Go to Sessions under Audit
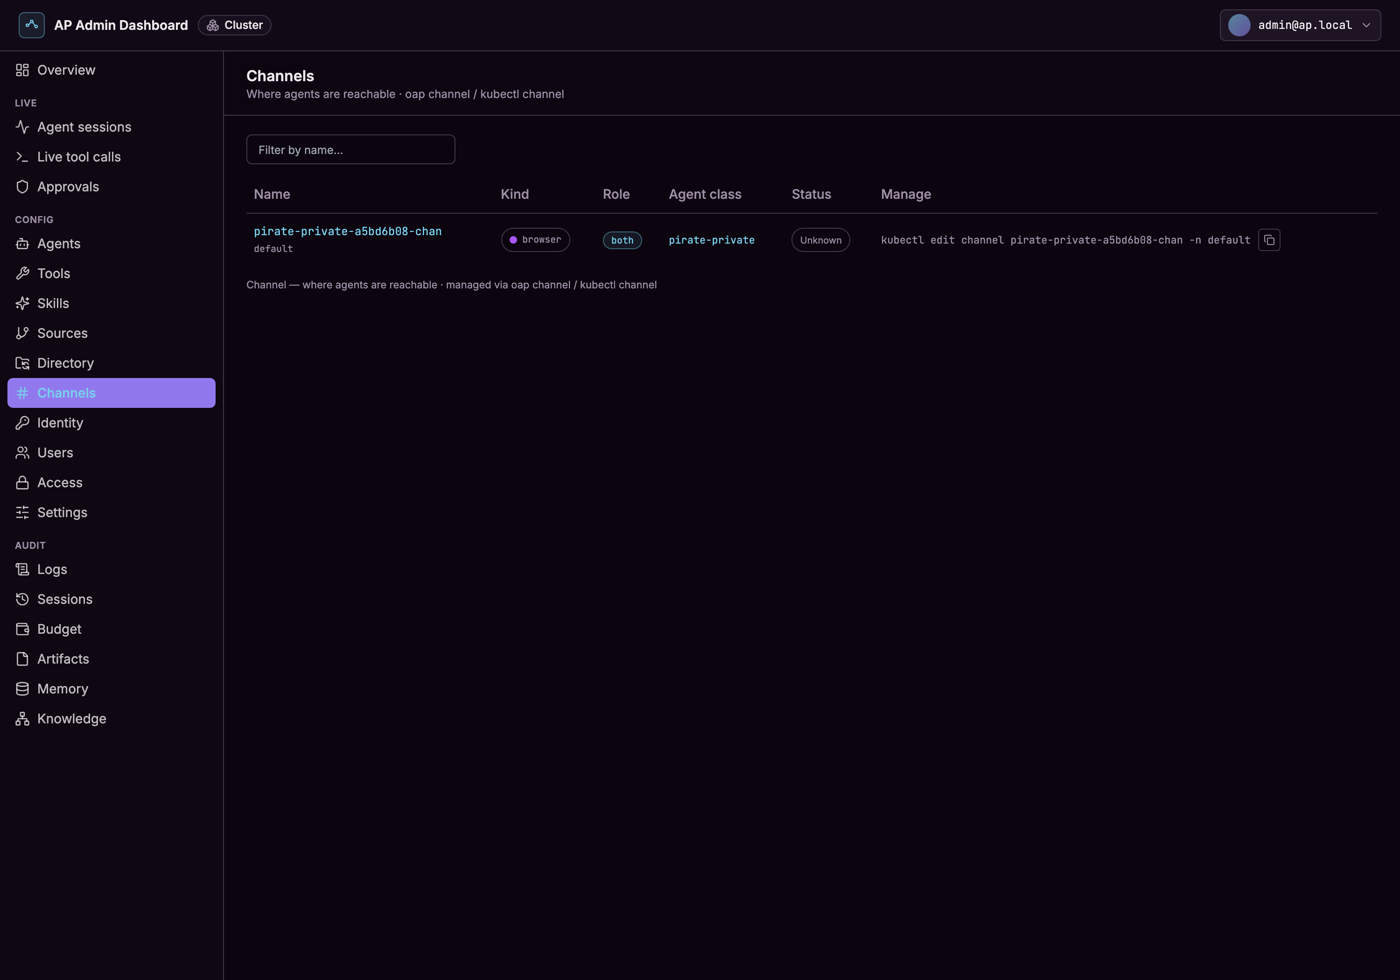 (x=111, y=600)
